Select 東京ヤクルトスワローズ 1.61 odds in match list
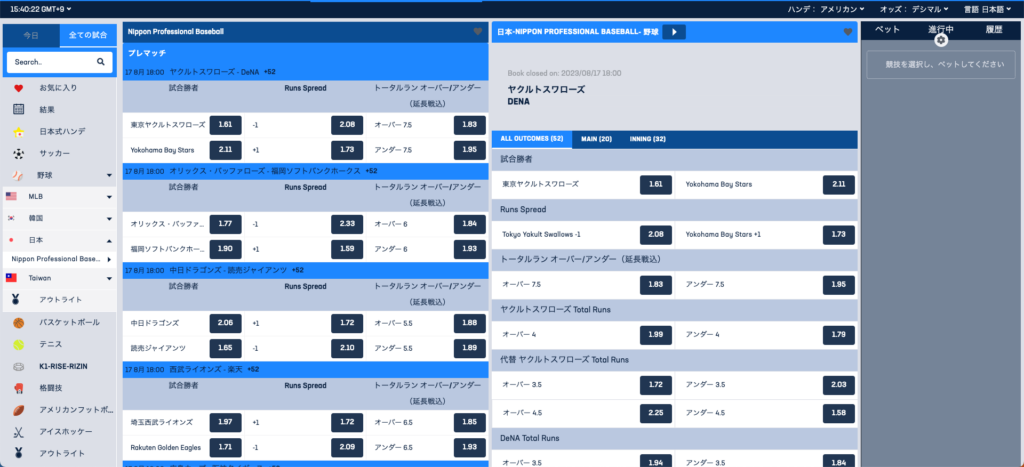Viewport: 1024px width, 467px height. pos(225,125)
